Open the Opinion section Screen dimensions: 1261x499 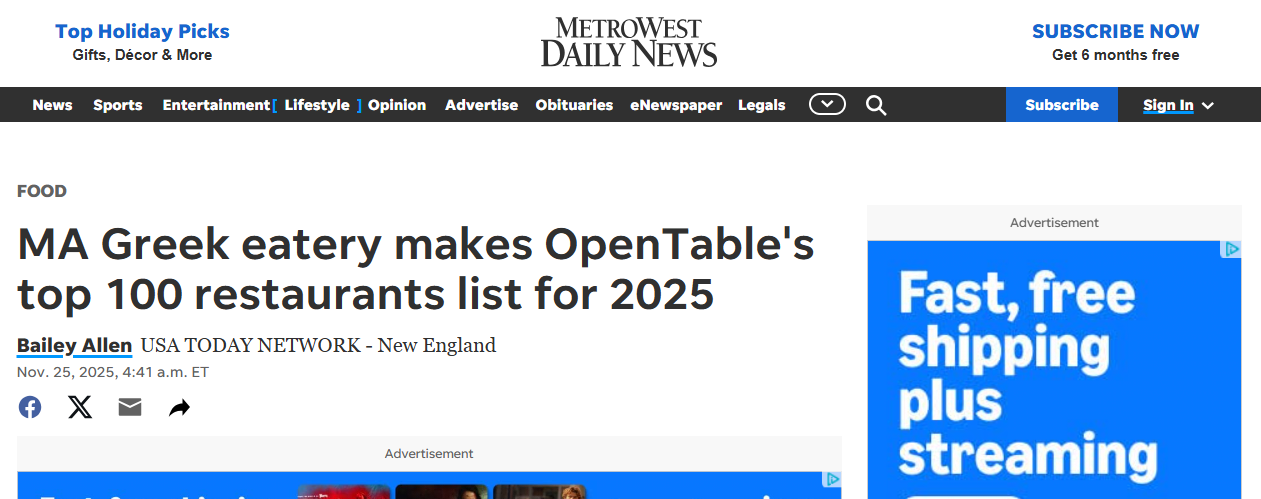click(x=397, y=105)
